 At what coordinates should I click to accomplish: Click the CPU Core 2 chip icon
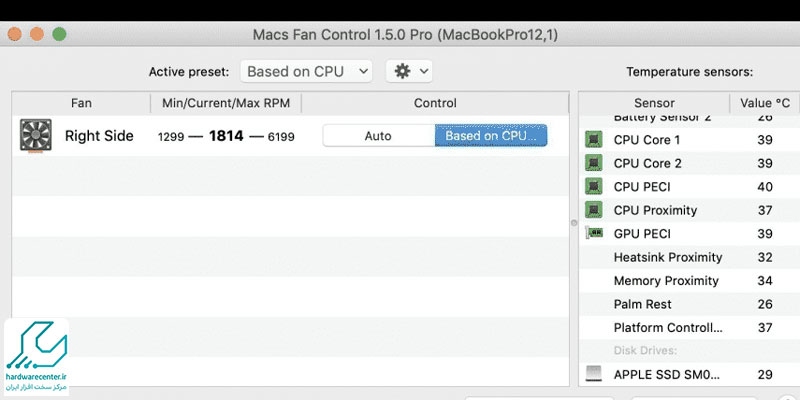pos(593,163)
